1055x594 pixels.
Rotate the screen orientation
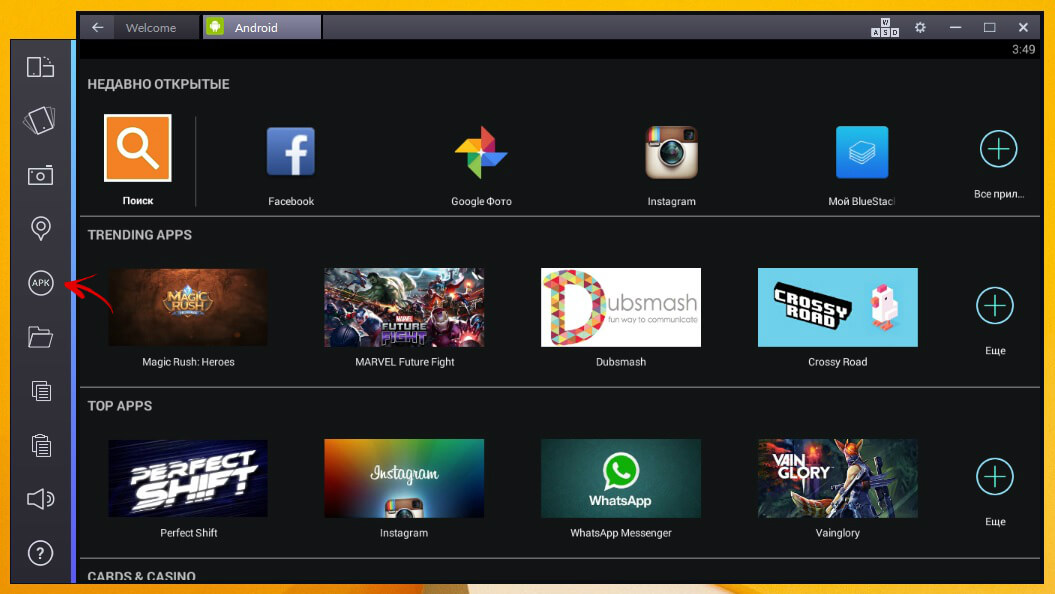point(40,66)
